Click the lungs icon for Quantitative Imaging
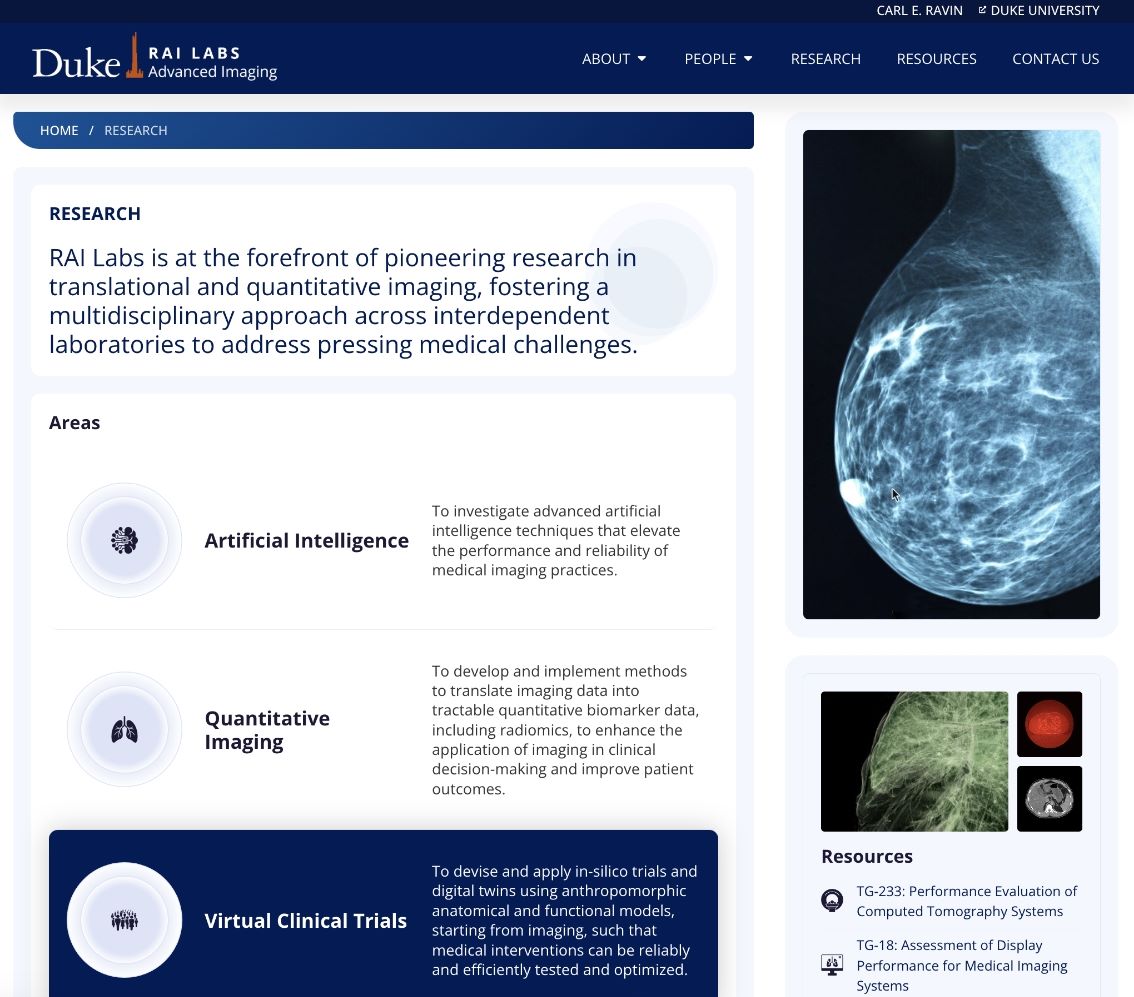This screenshot has width=1134, height=997. 124,729
